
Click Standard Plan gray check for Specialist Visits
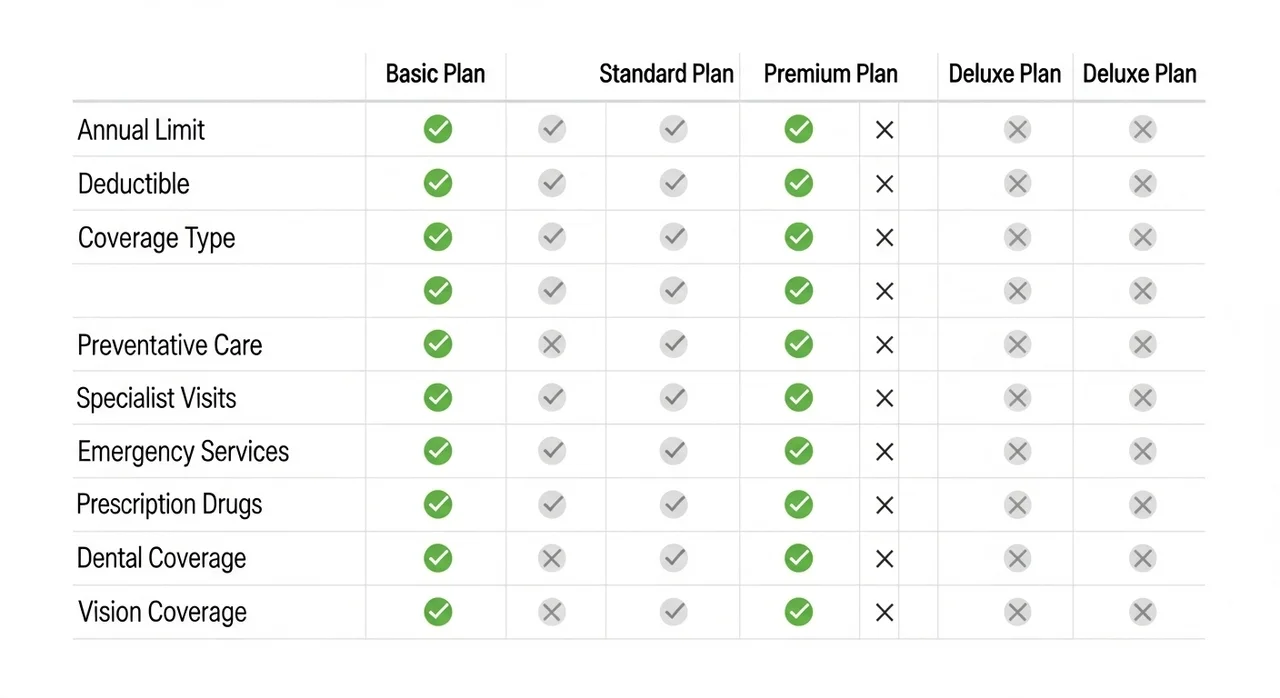point(673,398)
